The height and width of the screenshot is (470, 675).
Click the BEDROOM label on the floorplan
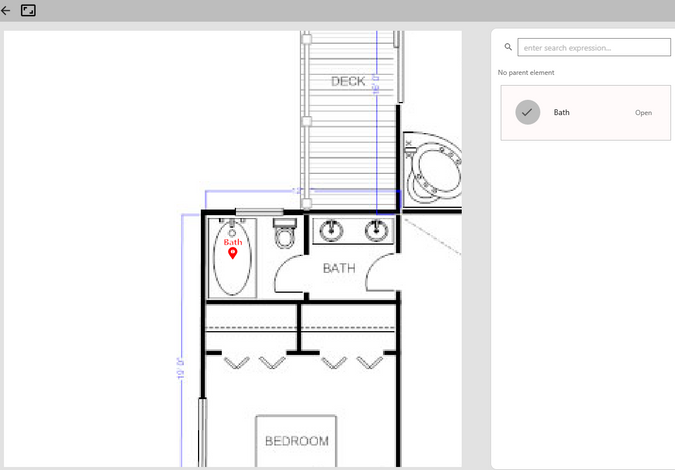tap(297, 441)
